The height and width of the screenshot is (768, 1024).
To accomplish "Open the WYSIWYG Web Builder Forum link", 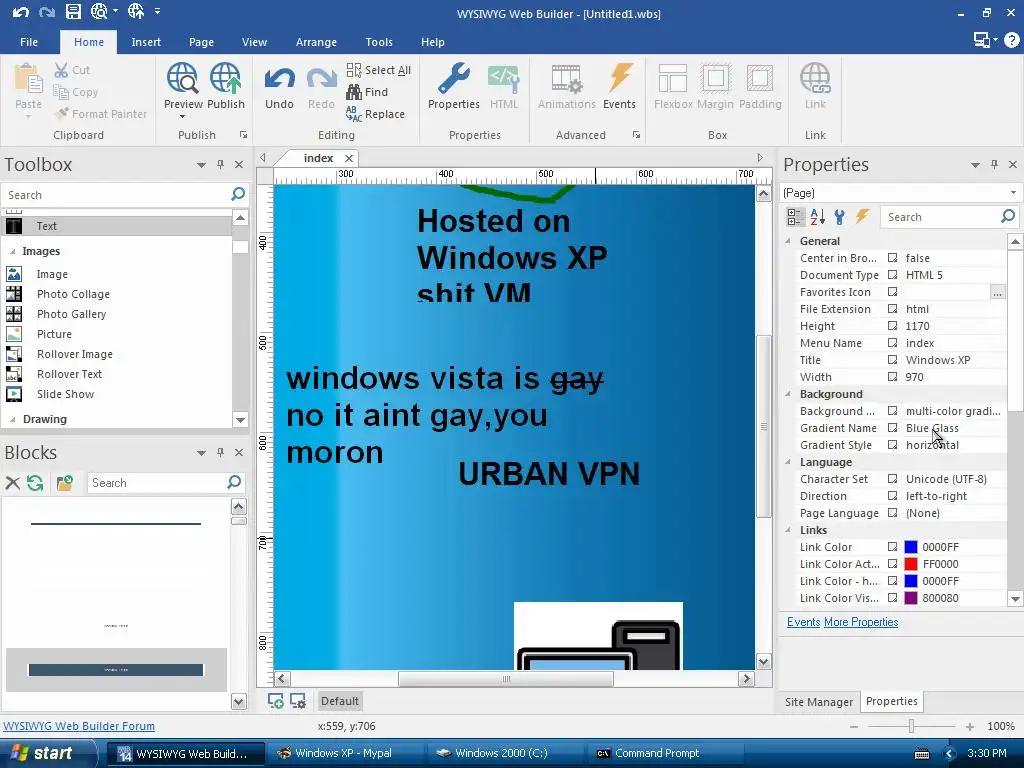I will pyautogui.click(x=79, y=726).
